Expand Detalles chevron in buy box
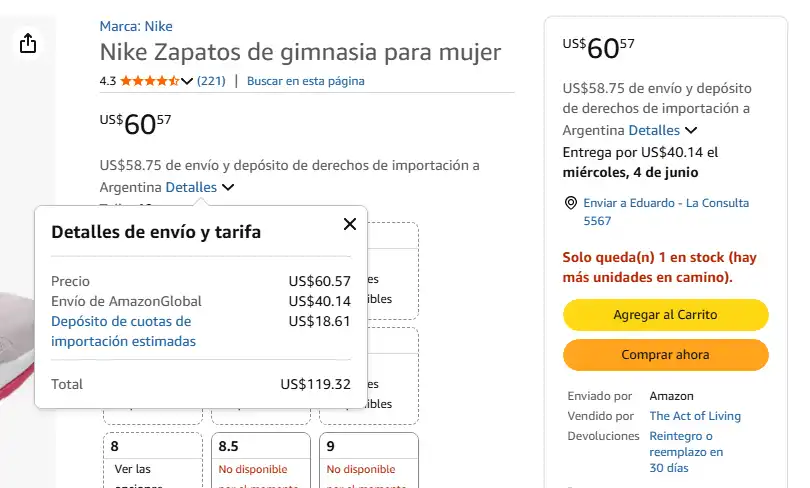The image size is (810, 488). click(691, 131)
